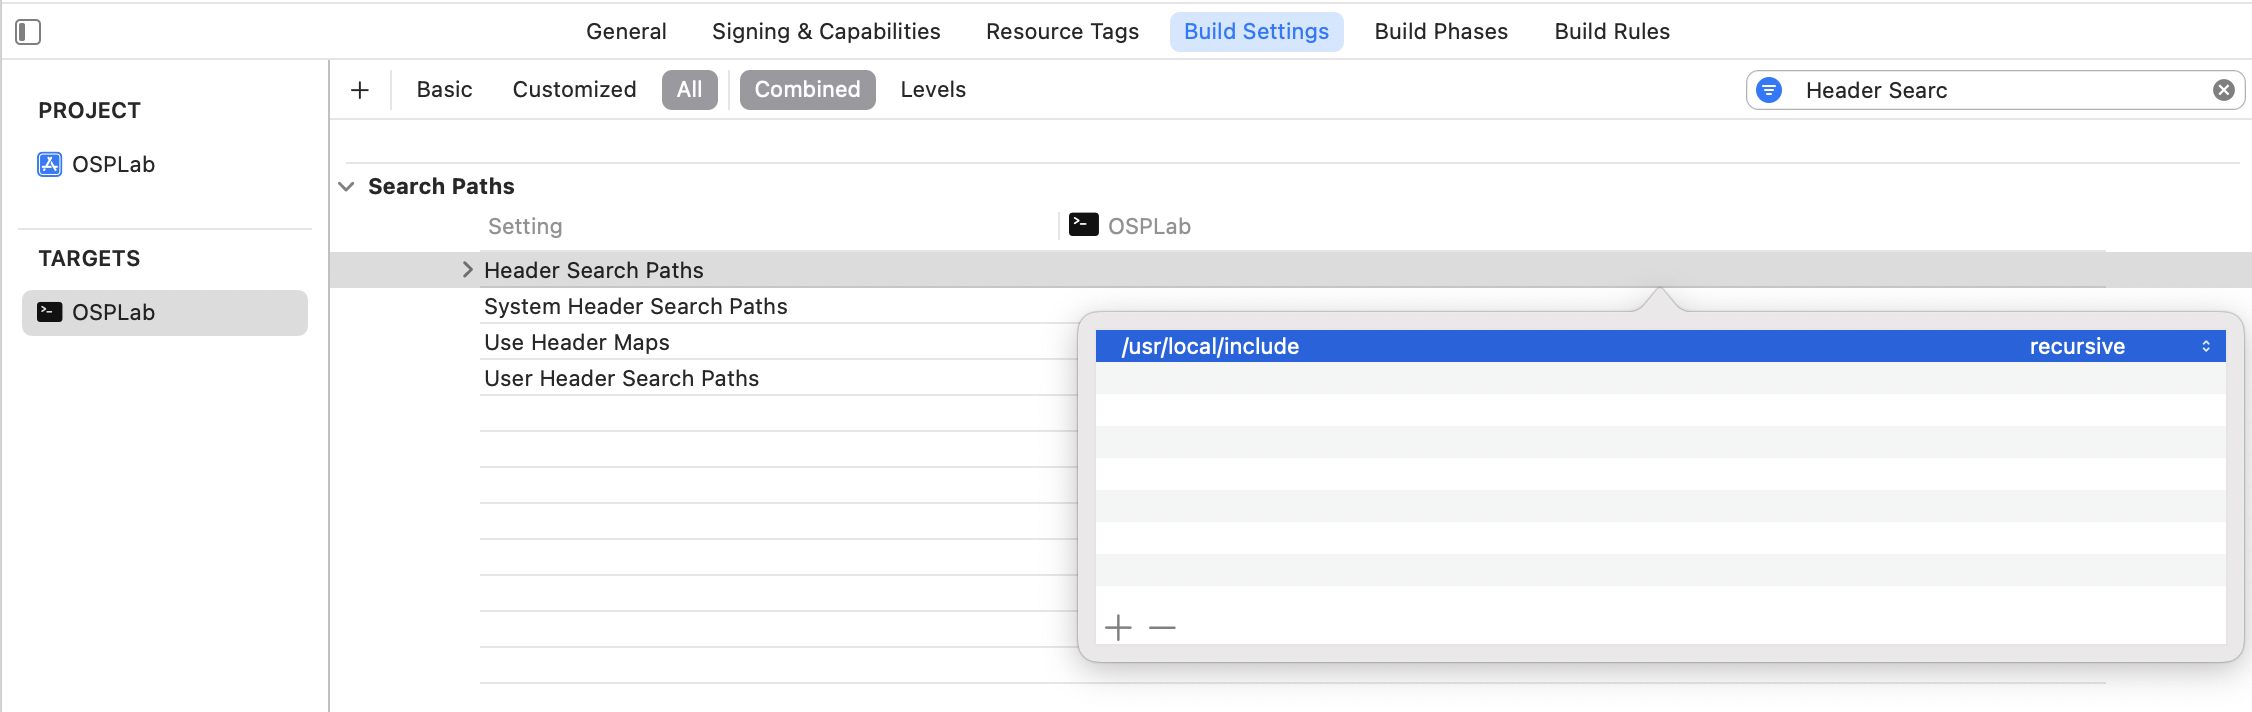Viewport: 2252px width, 712px height.
Task: Expand the Header Search Paths row
Action: click(x=467, y=270)
